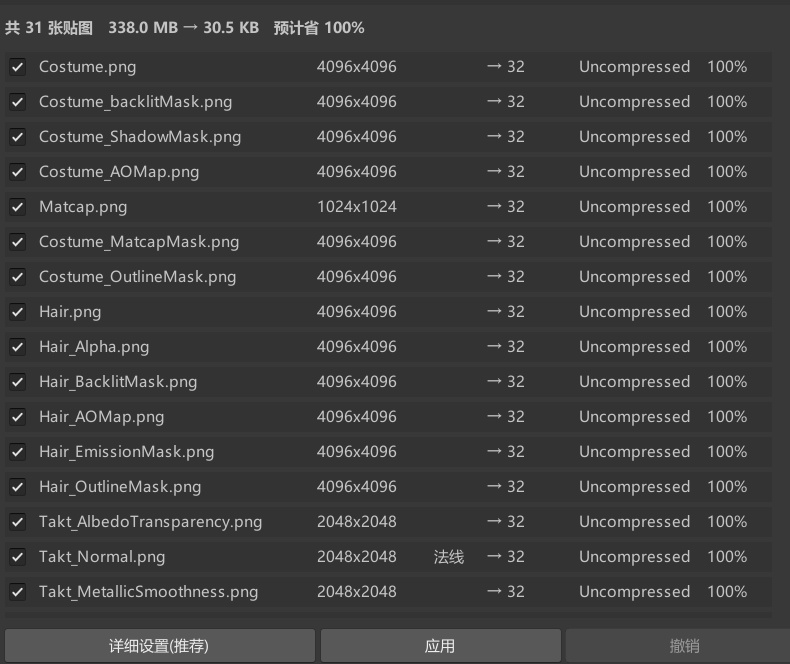Viewport: 790px width, 664px height.
Task: Uncheck the Hair.png checkbox
Action: tap(18, 312)
